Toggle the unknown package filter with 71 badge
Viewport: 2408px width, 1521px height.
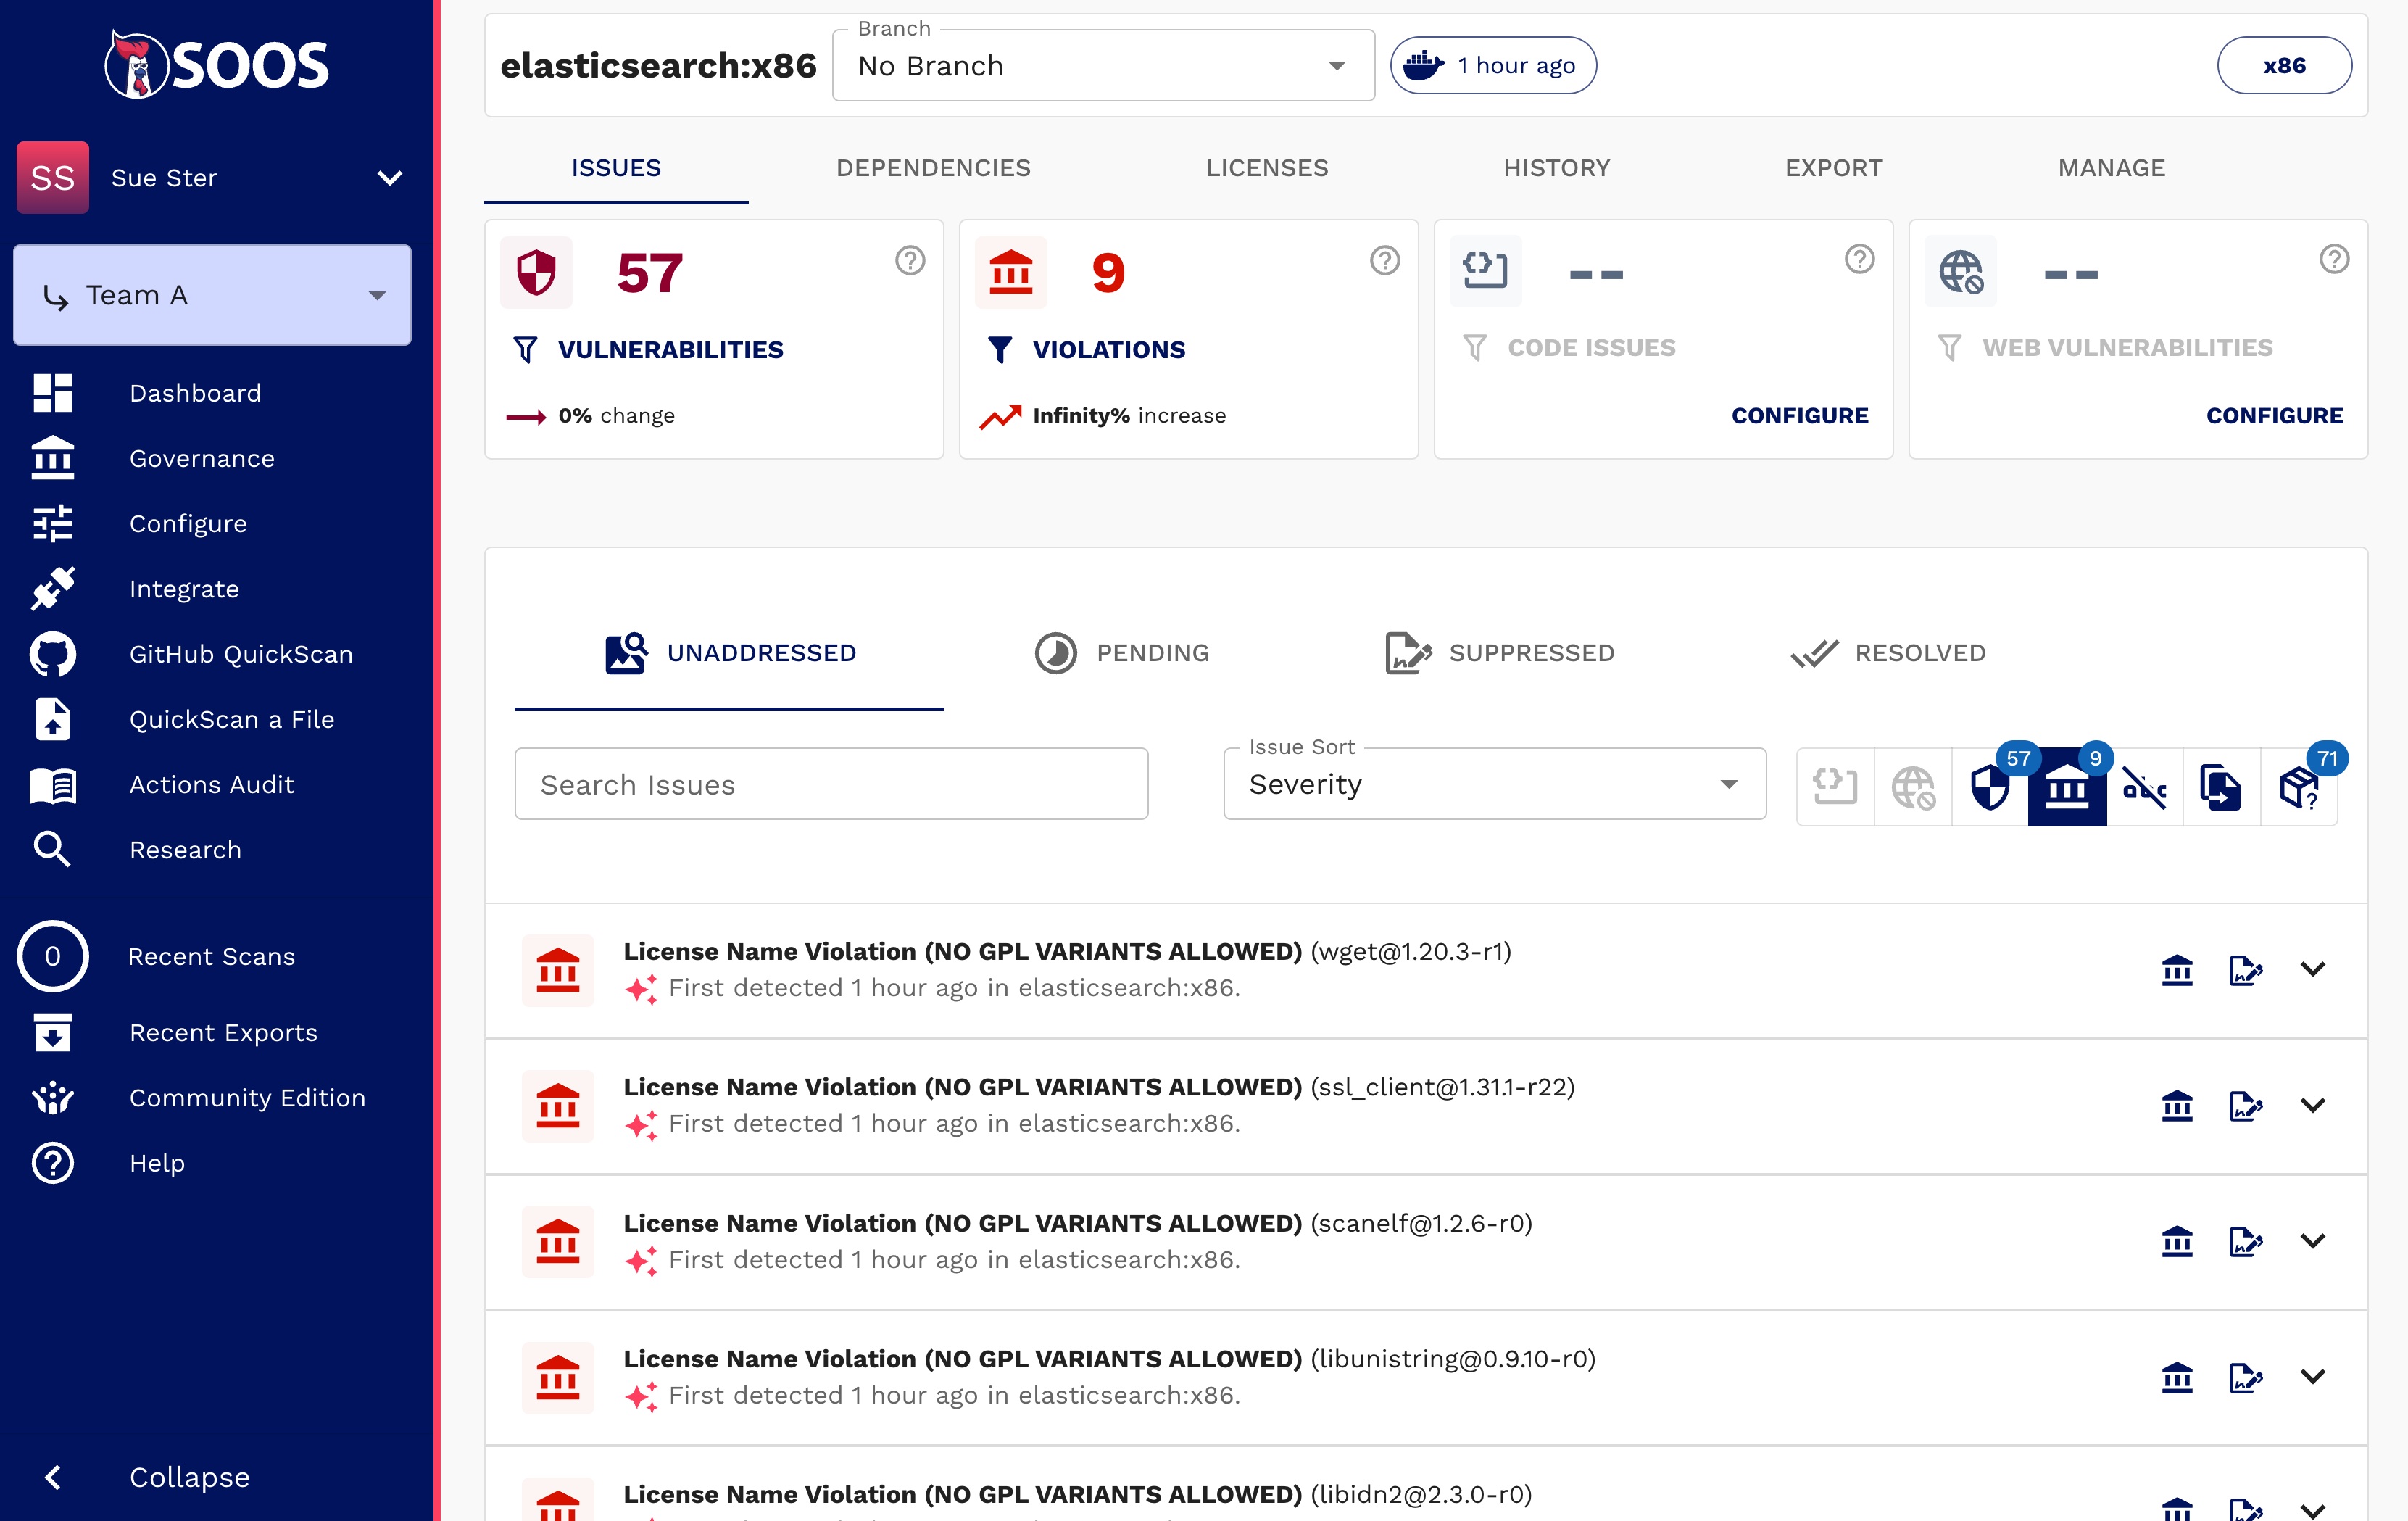(x=2299, y=787)
